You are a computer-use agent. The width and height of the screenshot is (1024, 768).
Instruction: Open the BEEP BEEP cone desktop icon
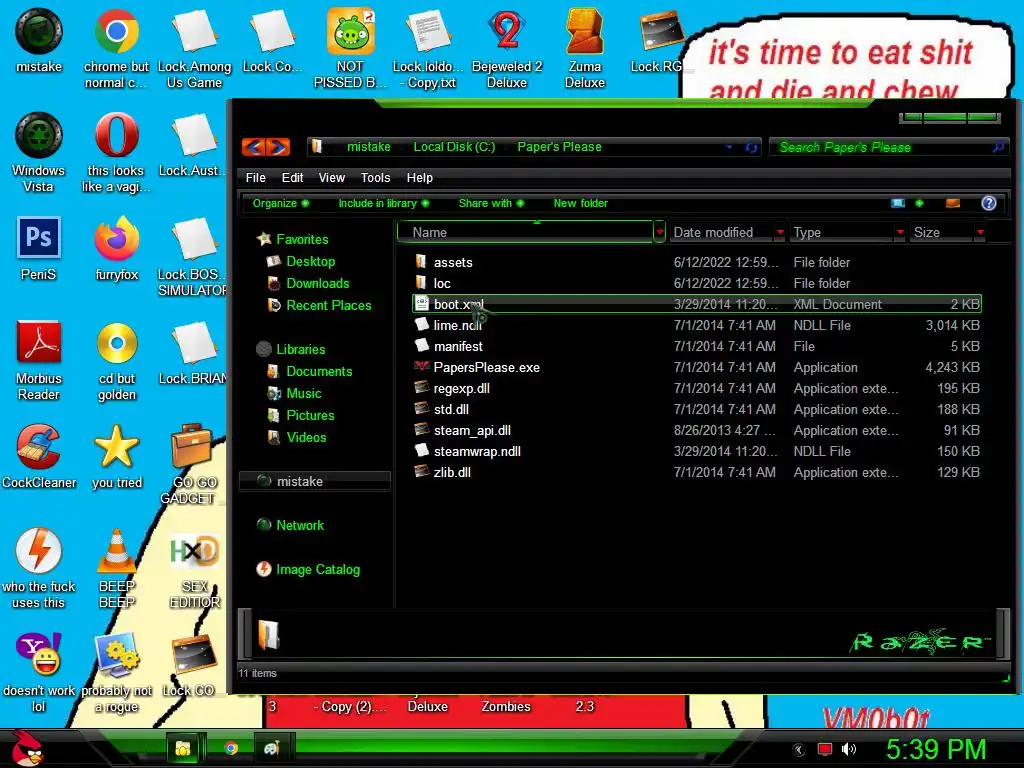117,568
